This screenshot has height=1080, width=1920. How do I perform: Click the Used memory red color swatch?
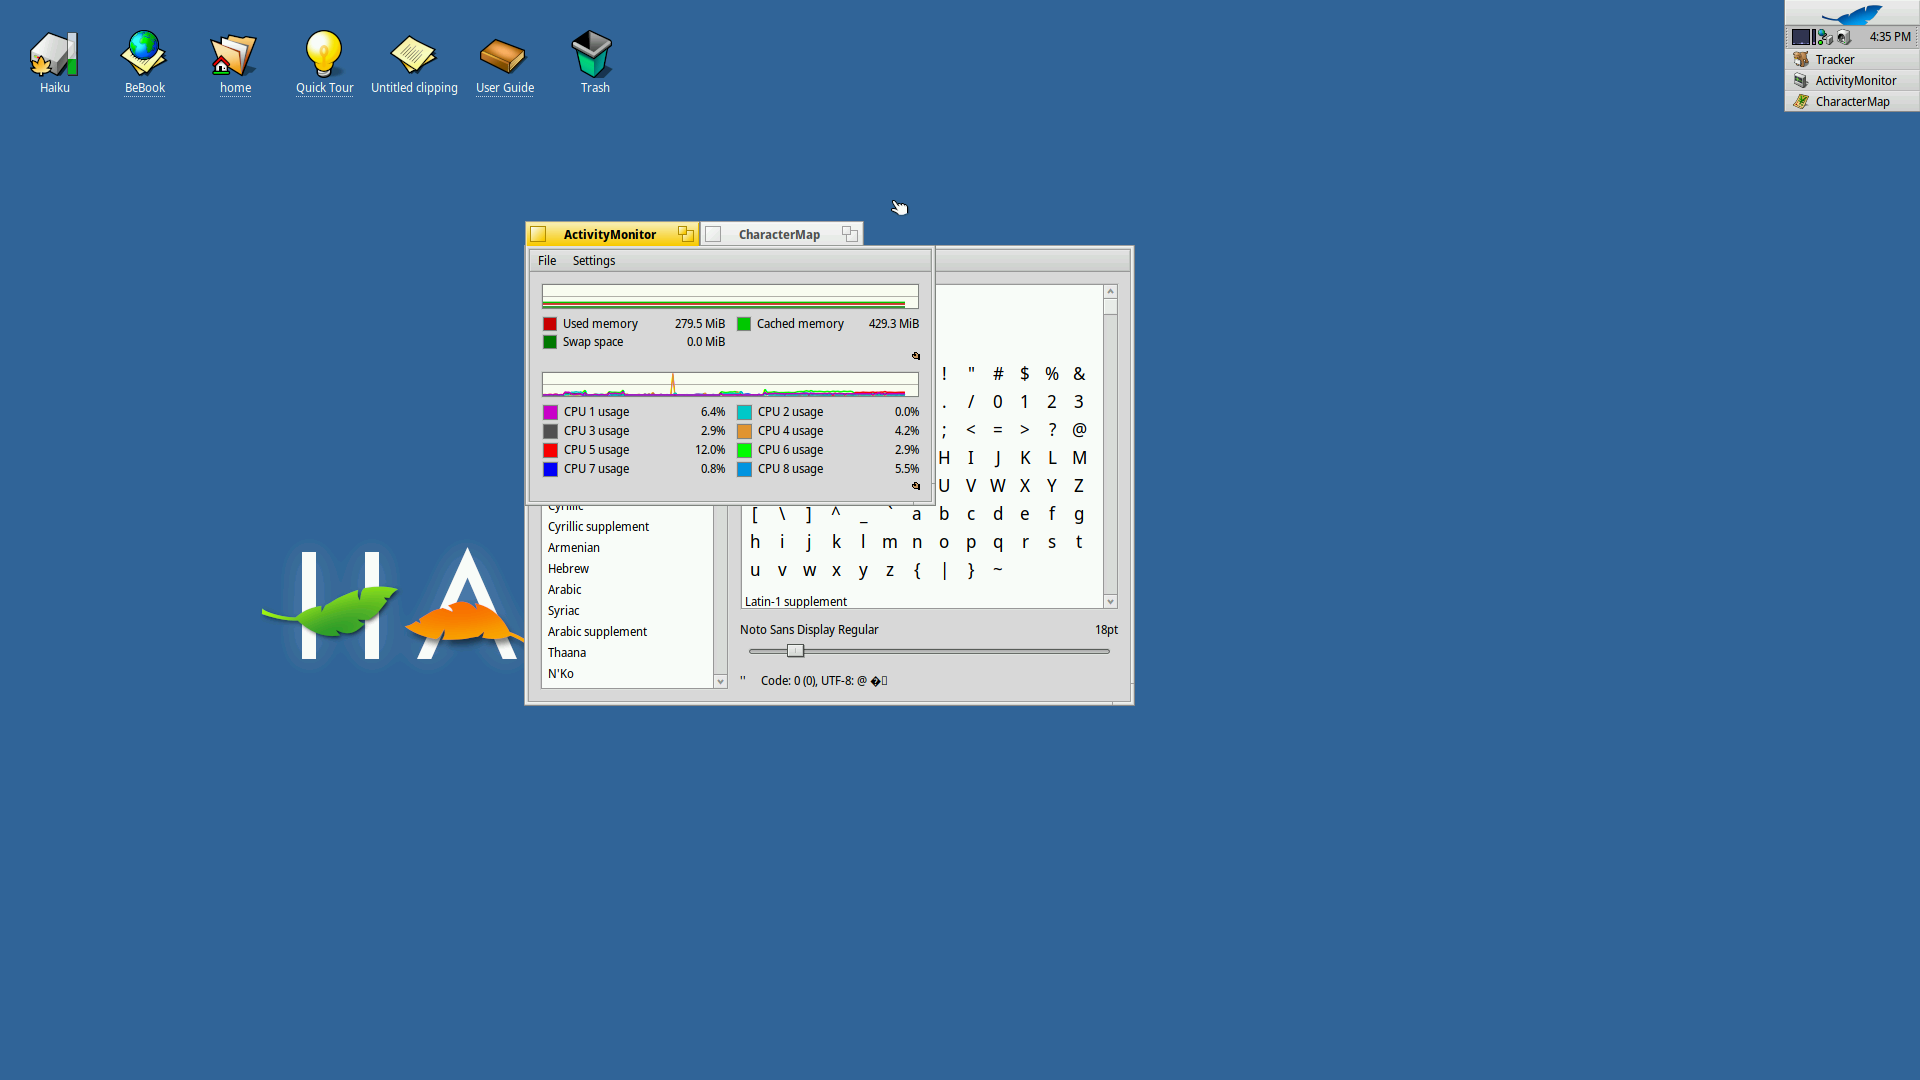point(550,324)
